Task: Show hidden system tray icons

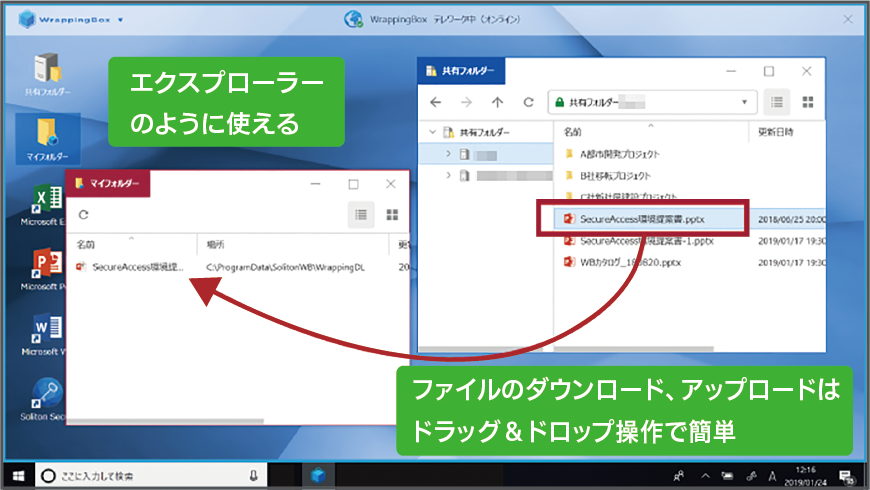Action: click(x=705, y=476)
